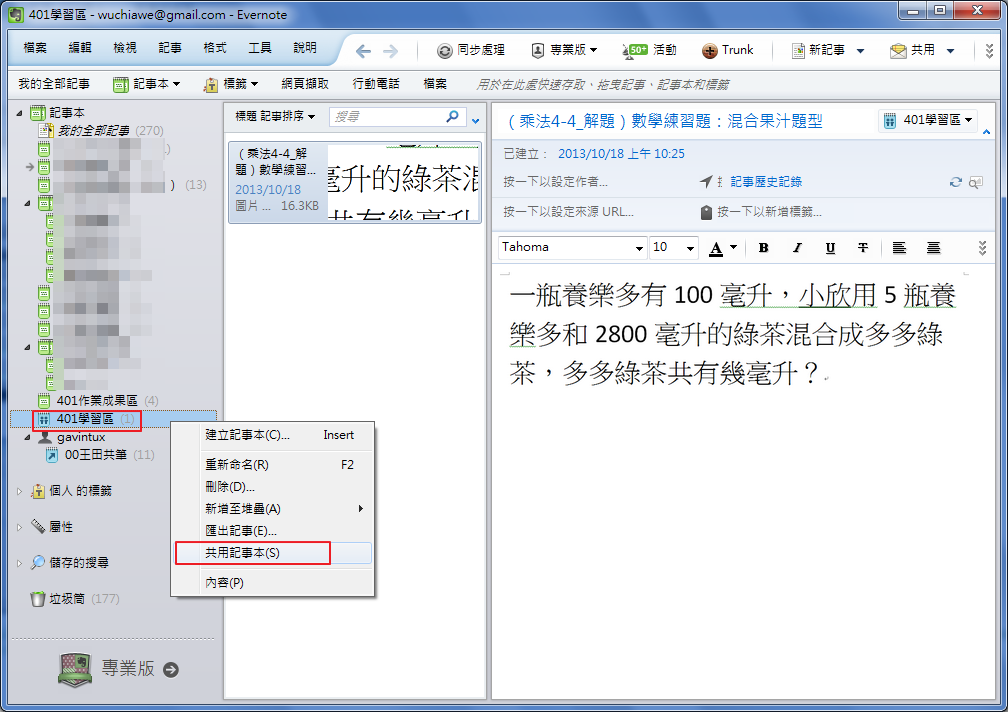Select 共用記事本(S) in context menu

(242, 553)
